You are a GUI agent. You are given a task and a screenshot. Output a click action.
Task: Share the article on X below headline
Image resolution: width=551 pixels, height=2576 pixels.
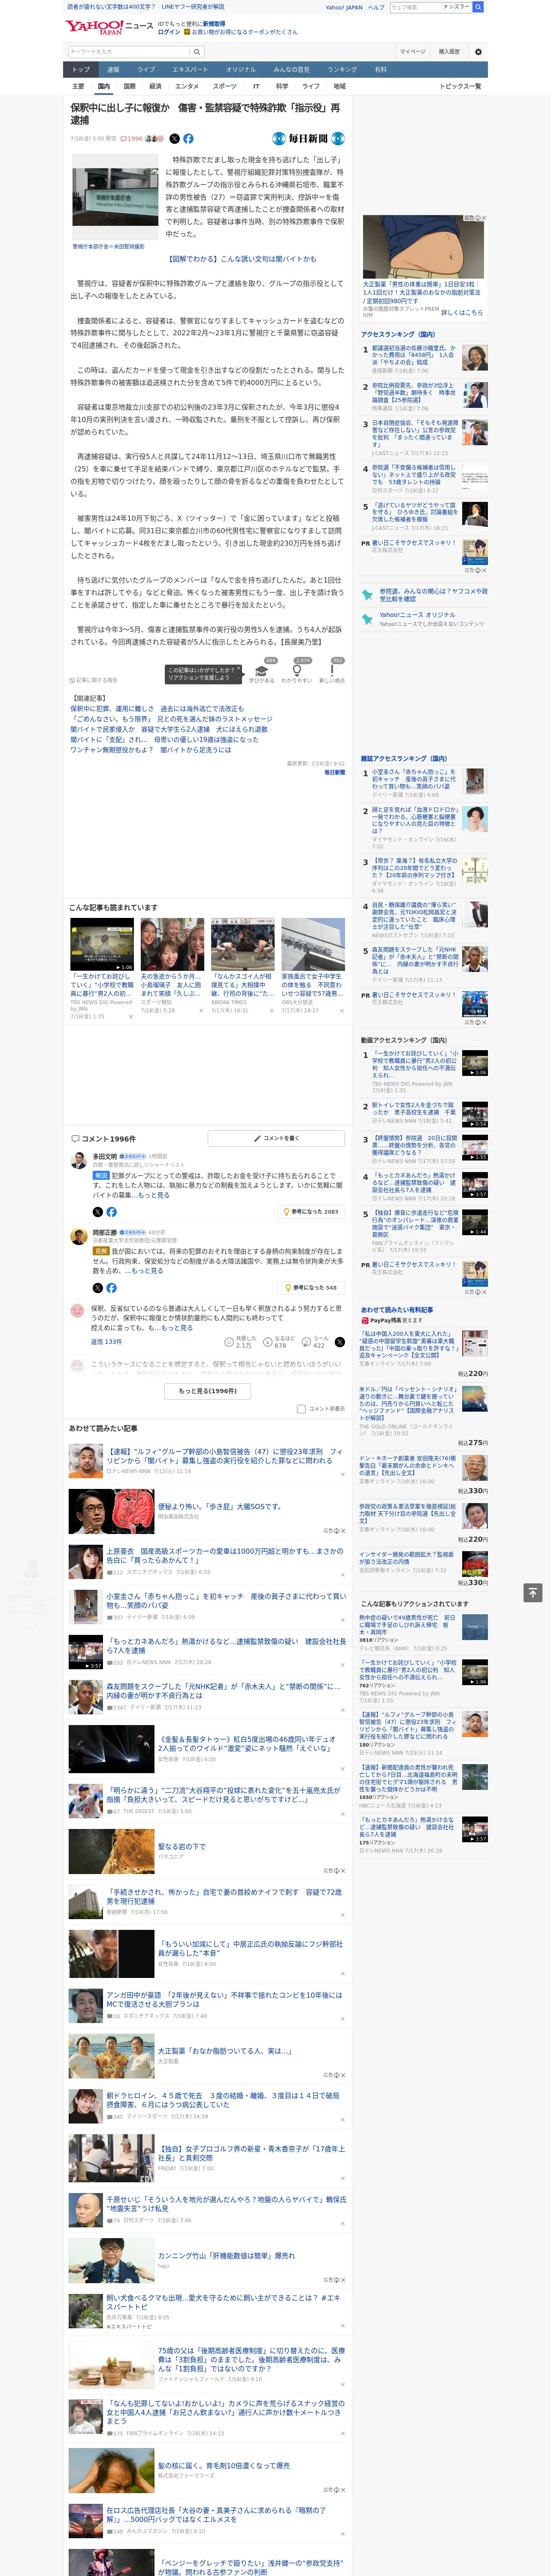coord(174,139)
